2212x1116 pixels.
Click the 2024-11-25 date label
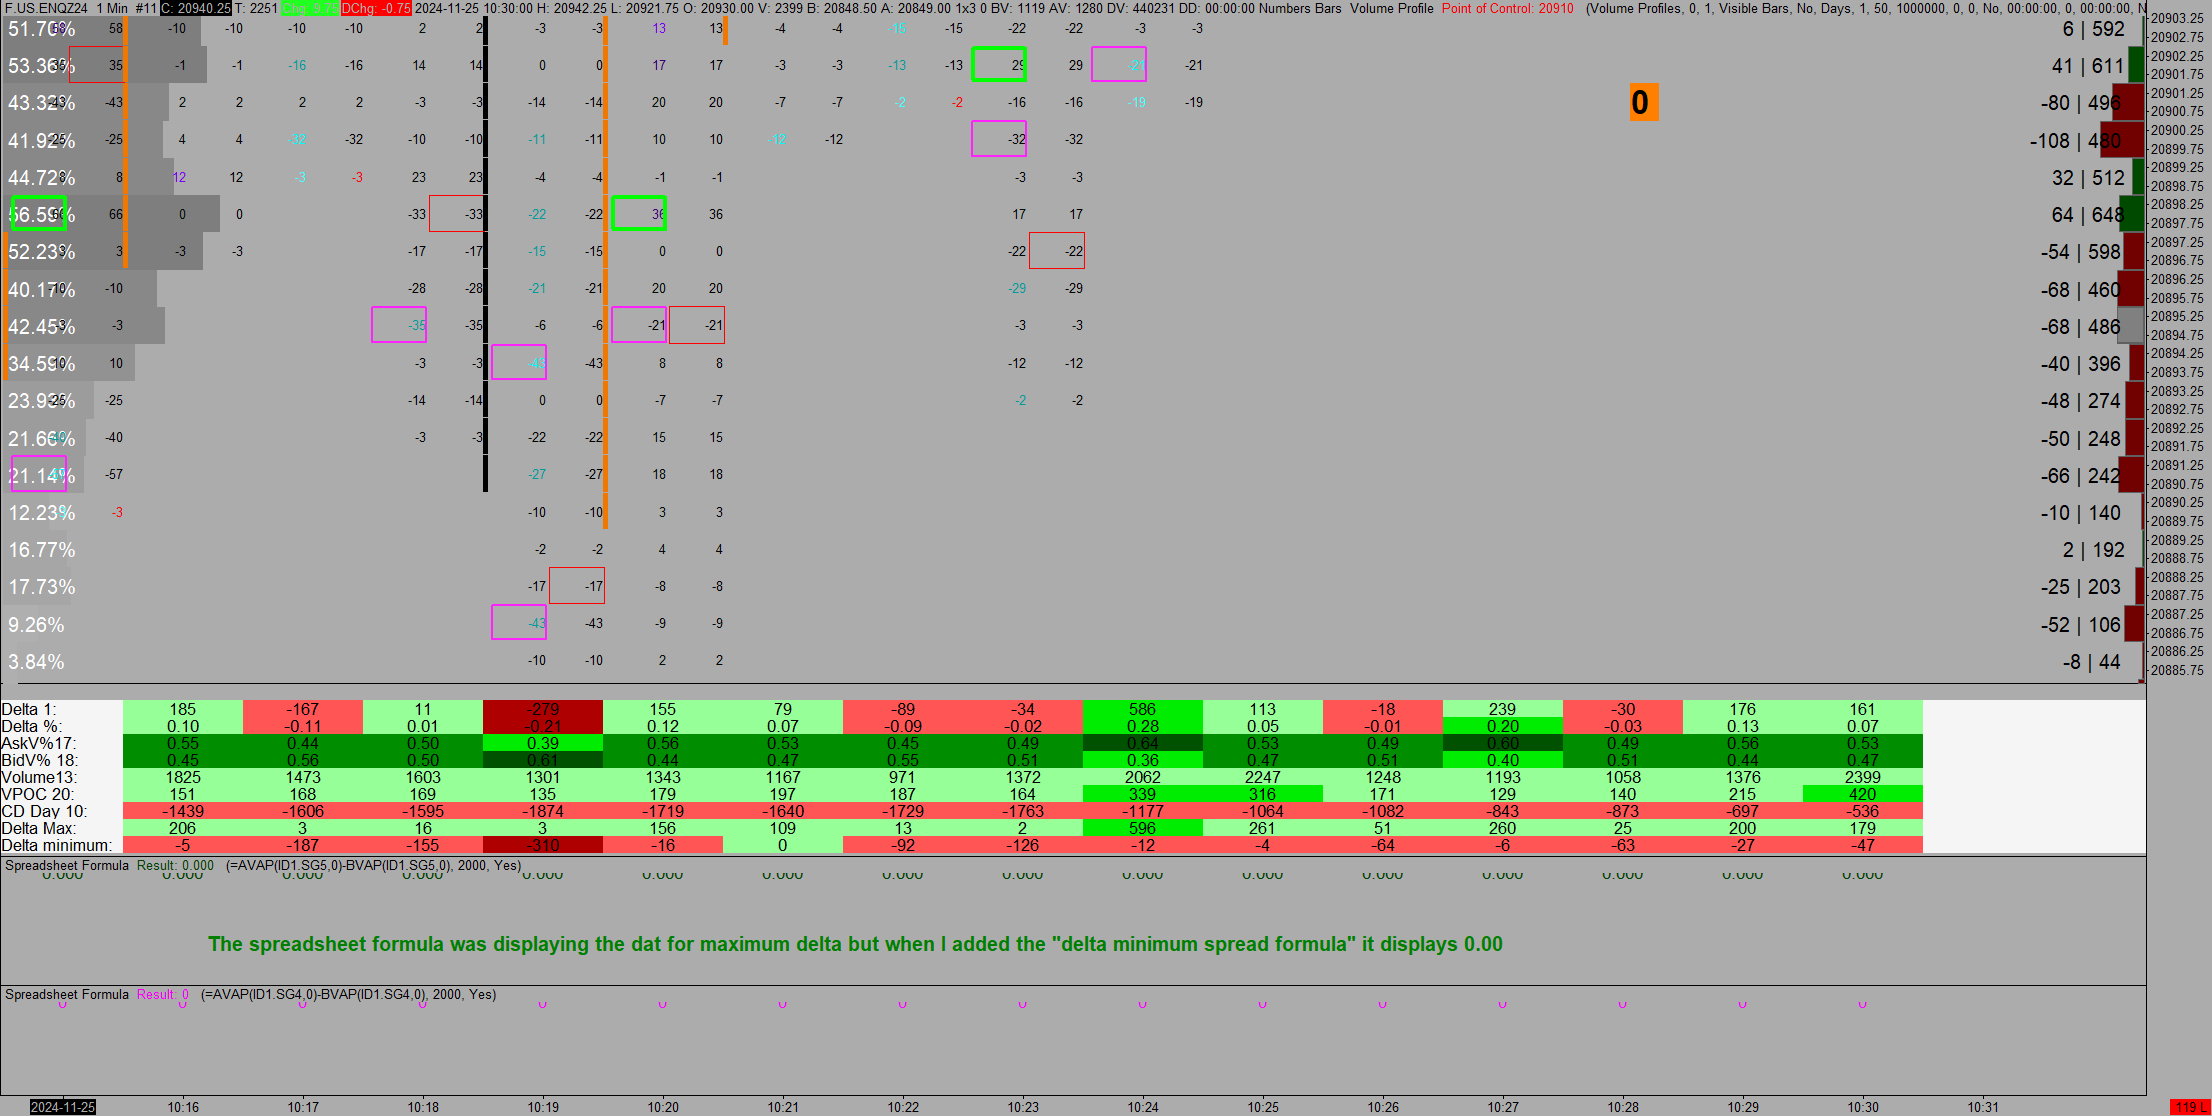tap(62, 1107)
